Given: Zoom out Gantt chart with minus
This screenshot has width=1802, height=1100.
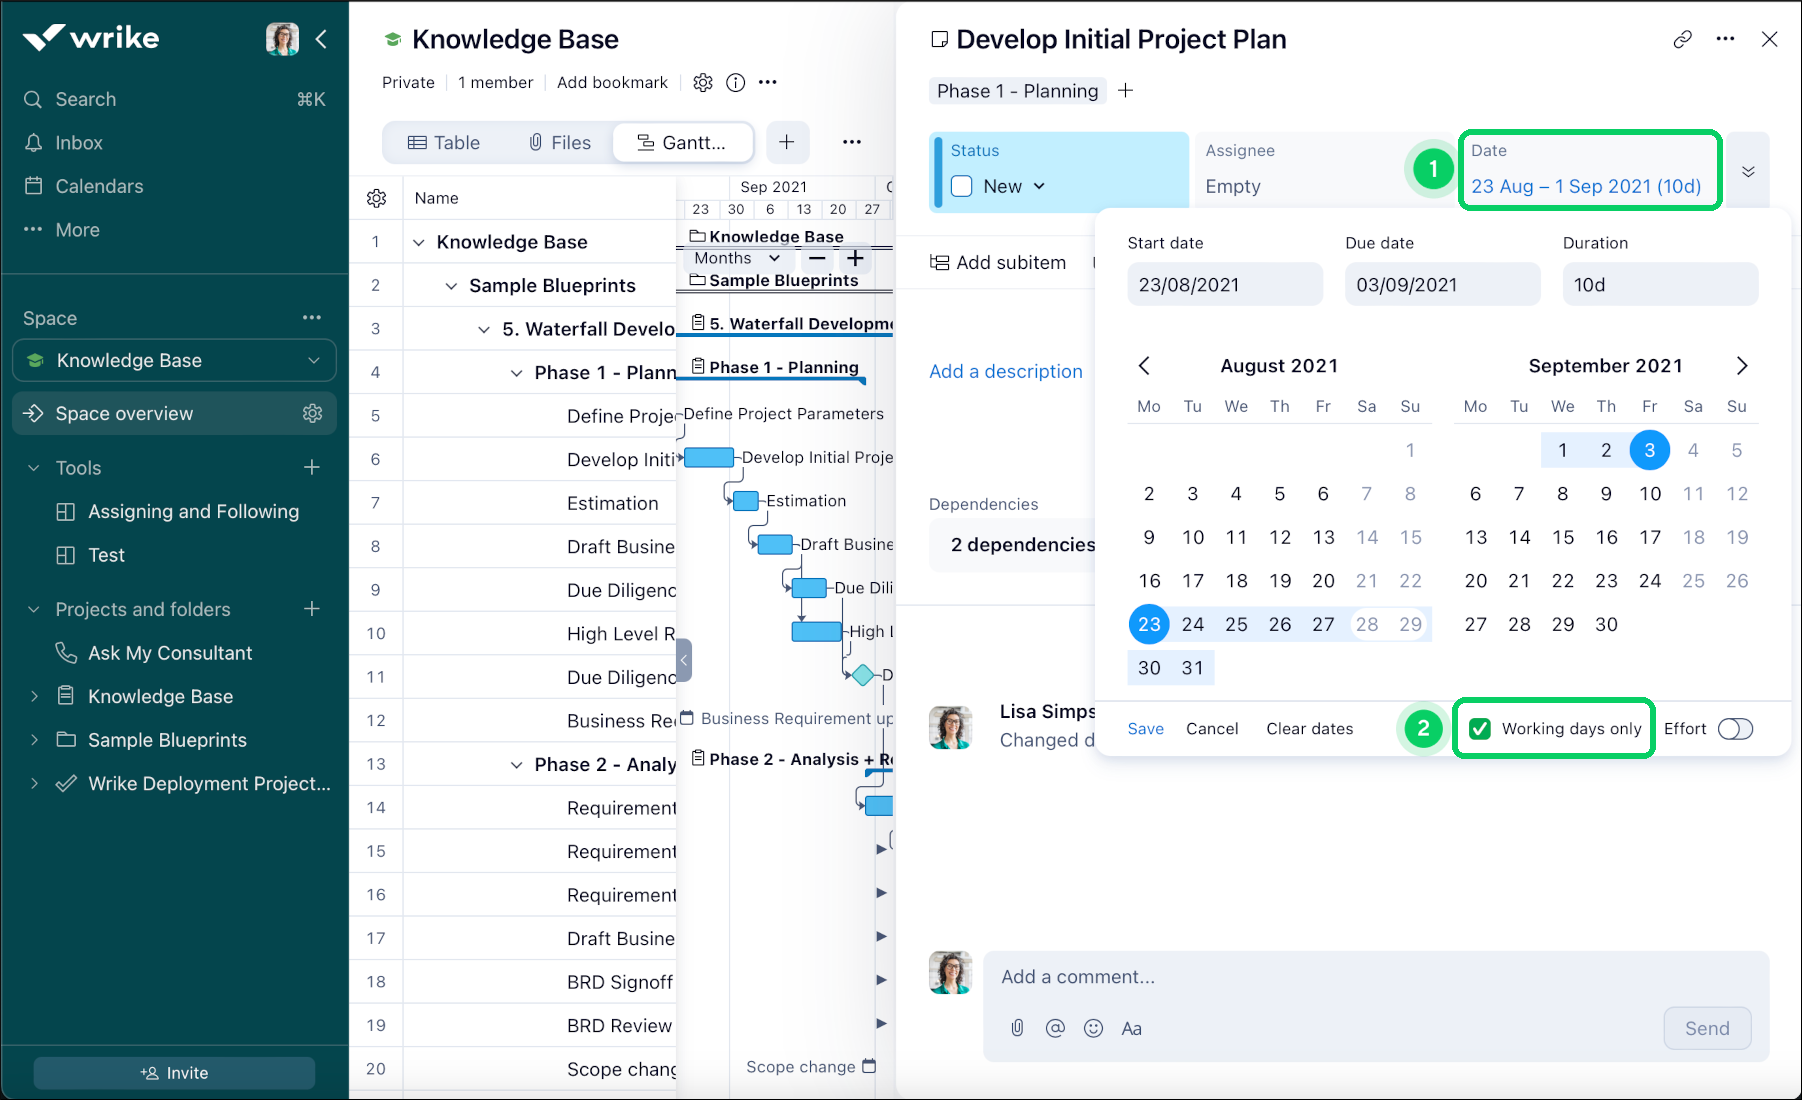Looking at the screenshot, I should [818, 258].
